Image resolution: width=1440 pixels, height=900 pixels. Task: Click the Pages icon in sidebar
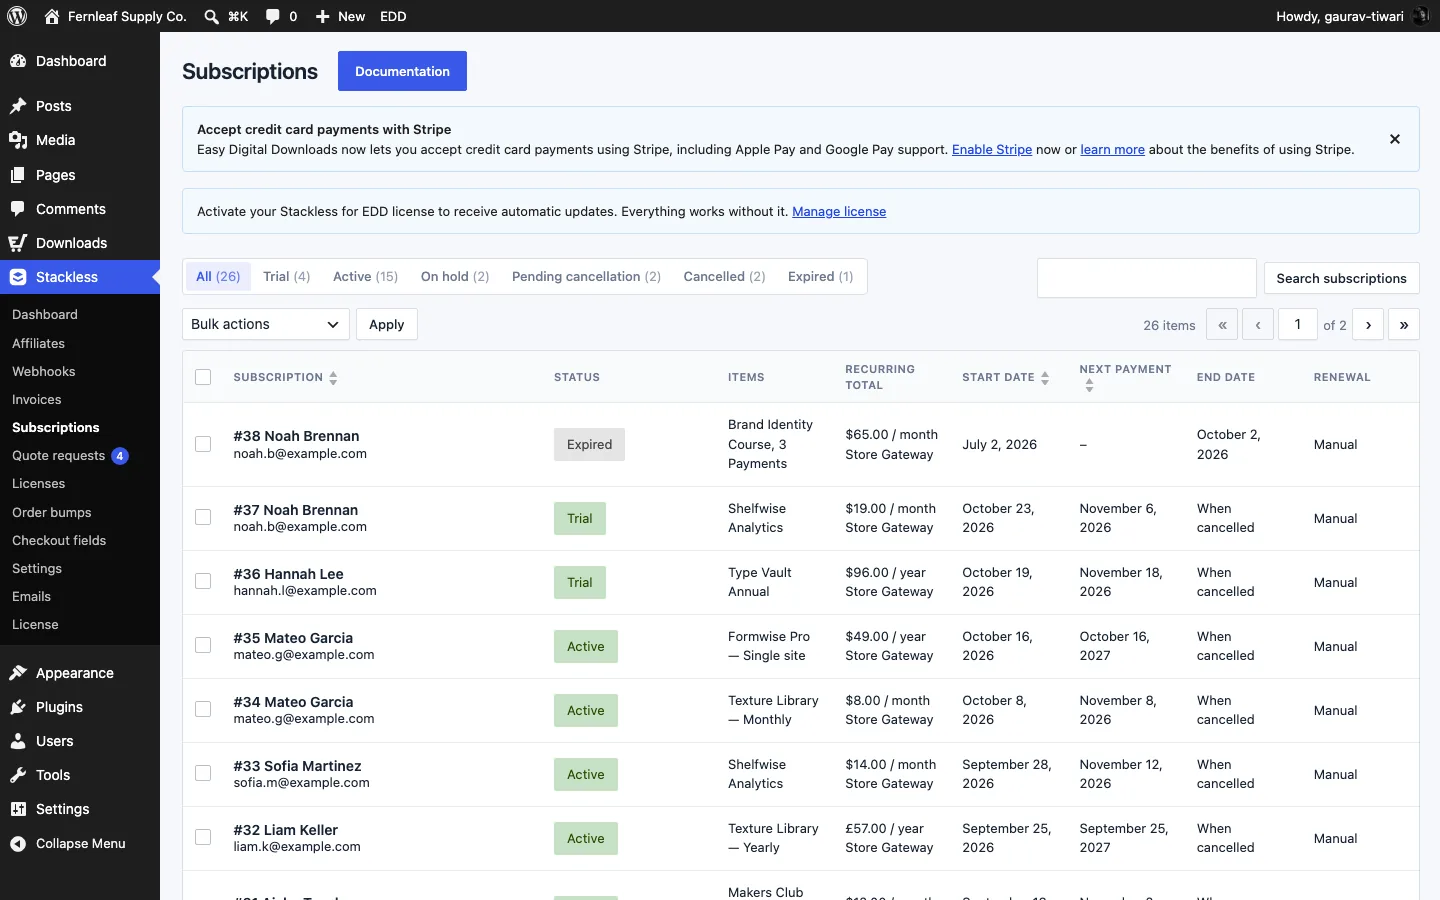[18, 175]
